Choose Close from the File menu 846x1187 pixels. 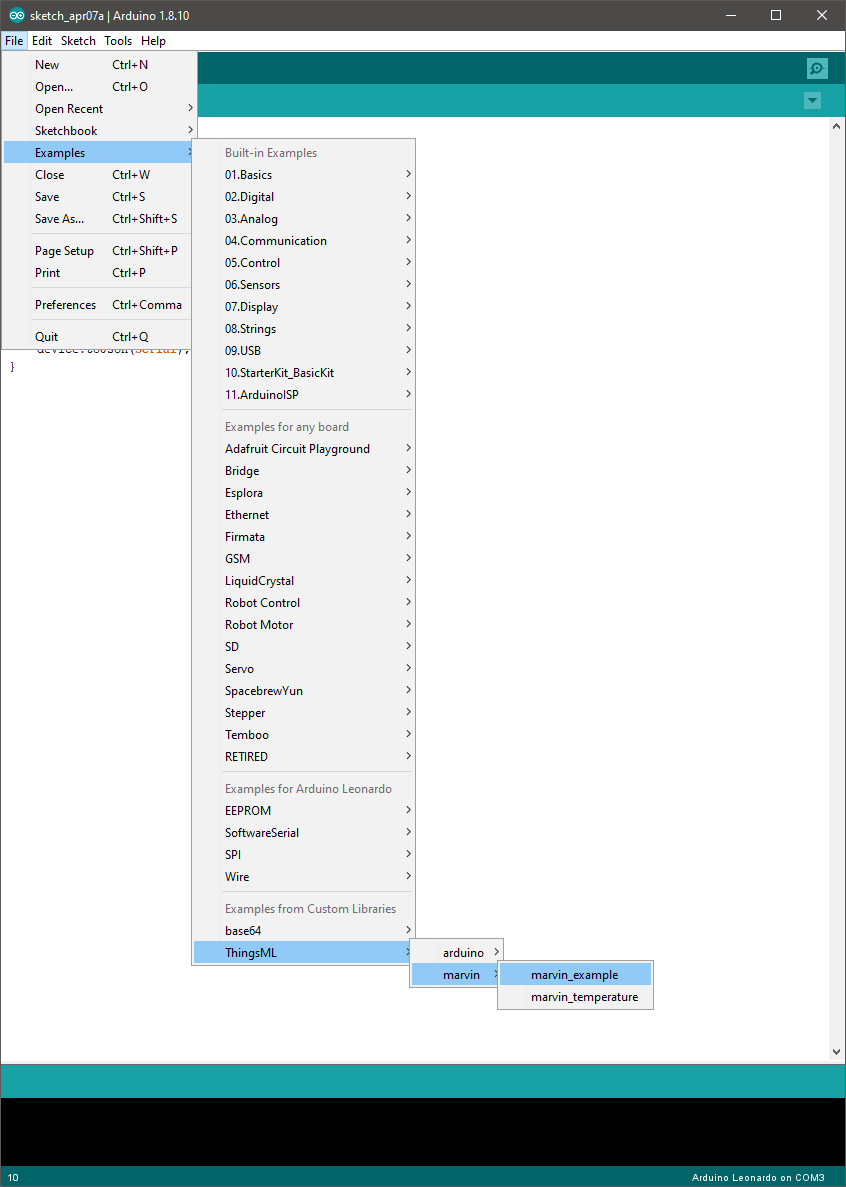click(x=99, y=175)
